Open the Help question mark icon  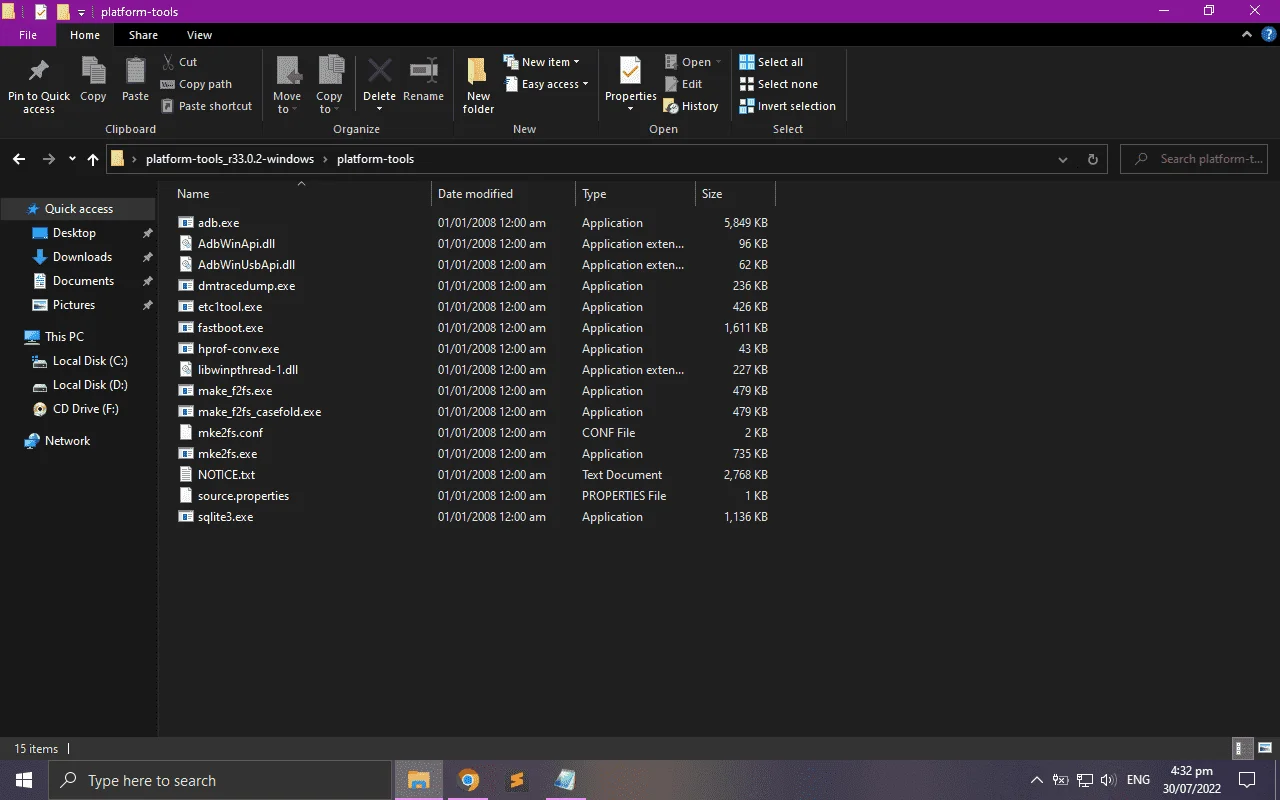pos(1267,35)
